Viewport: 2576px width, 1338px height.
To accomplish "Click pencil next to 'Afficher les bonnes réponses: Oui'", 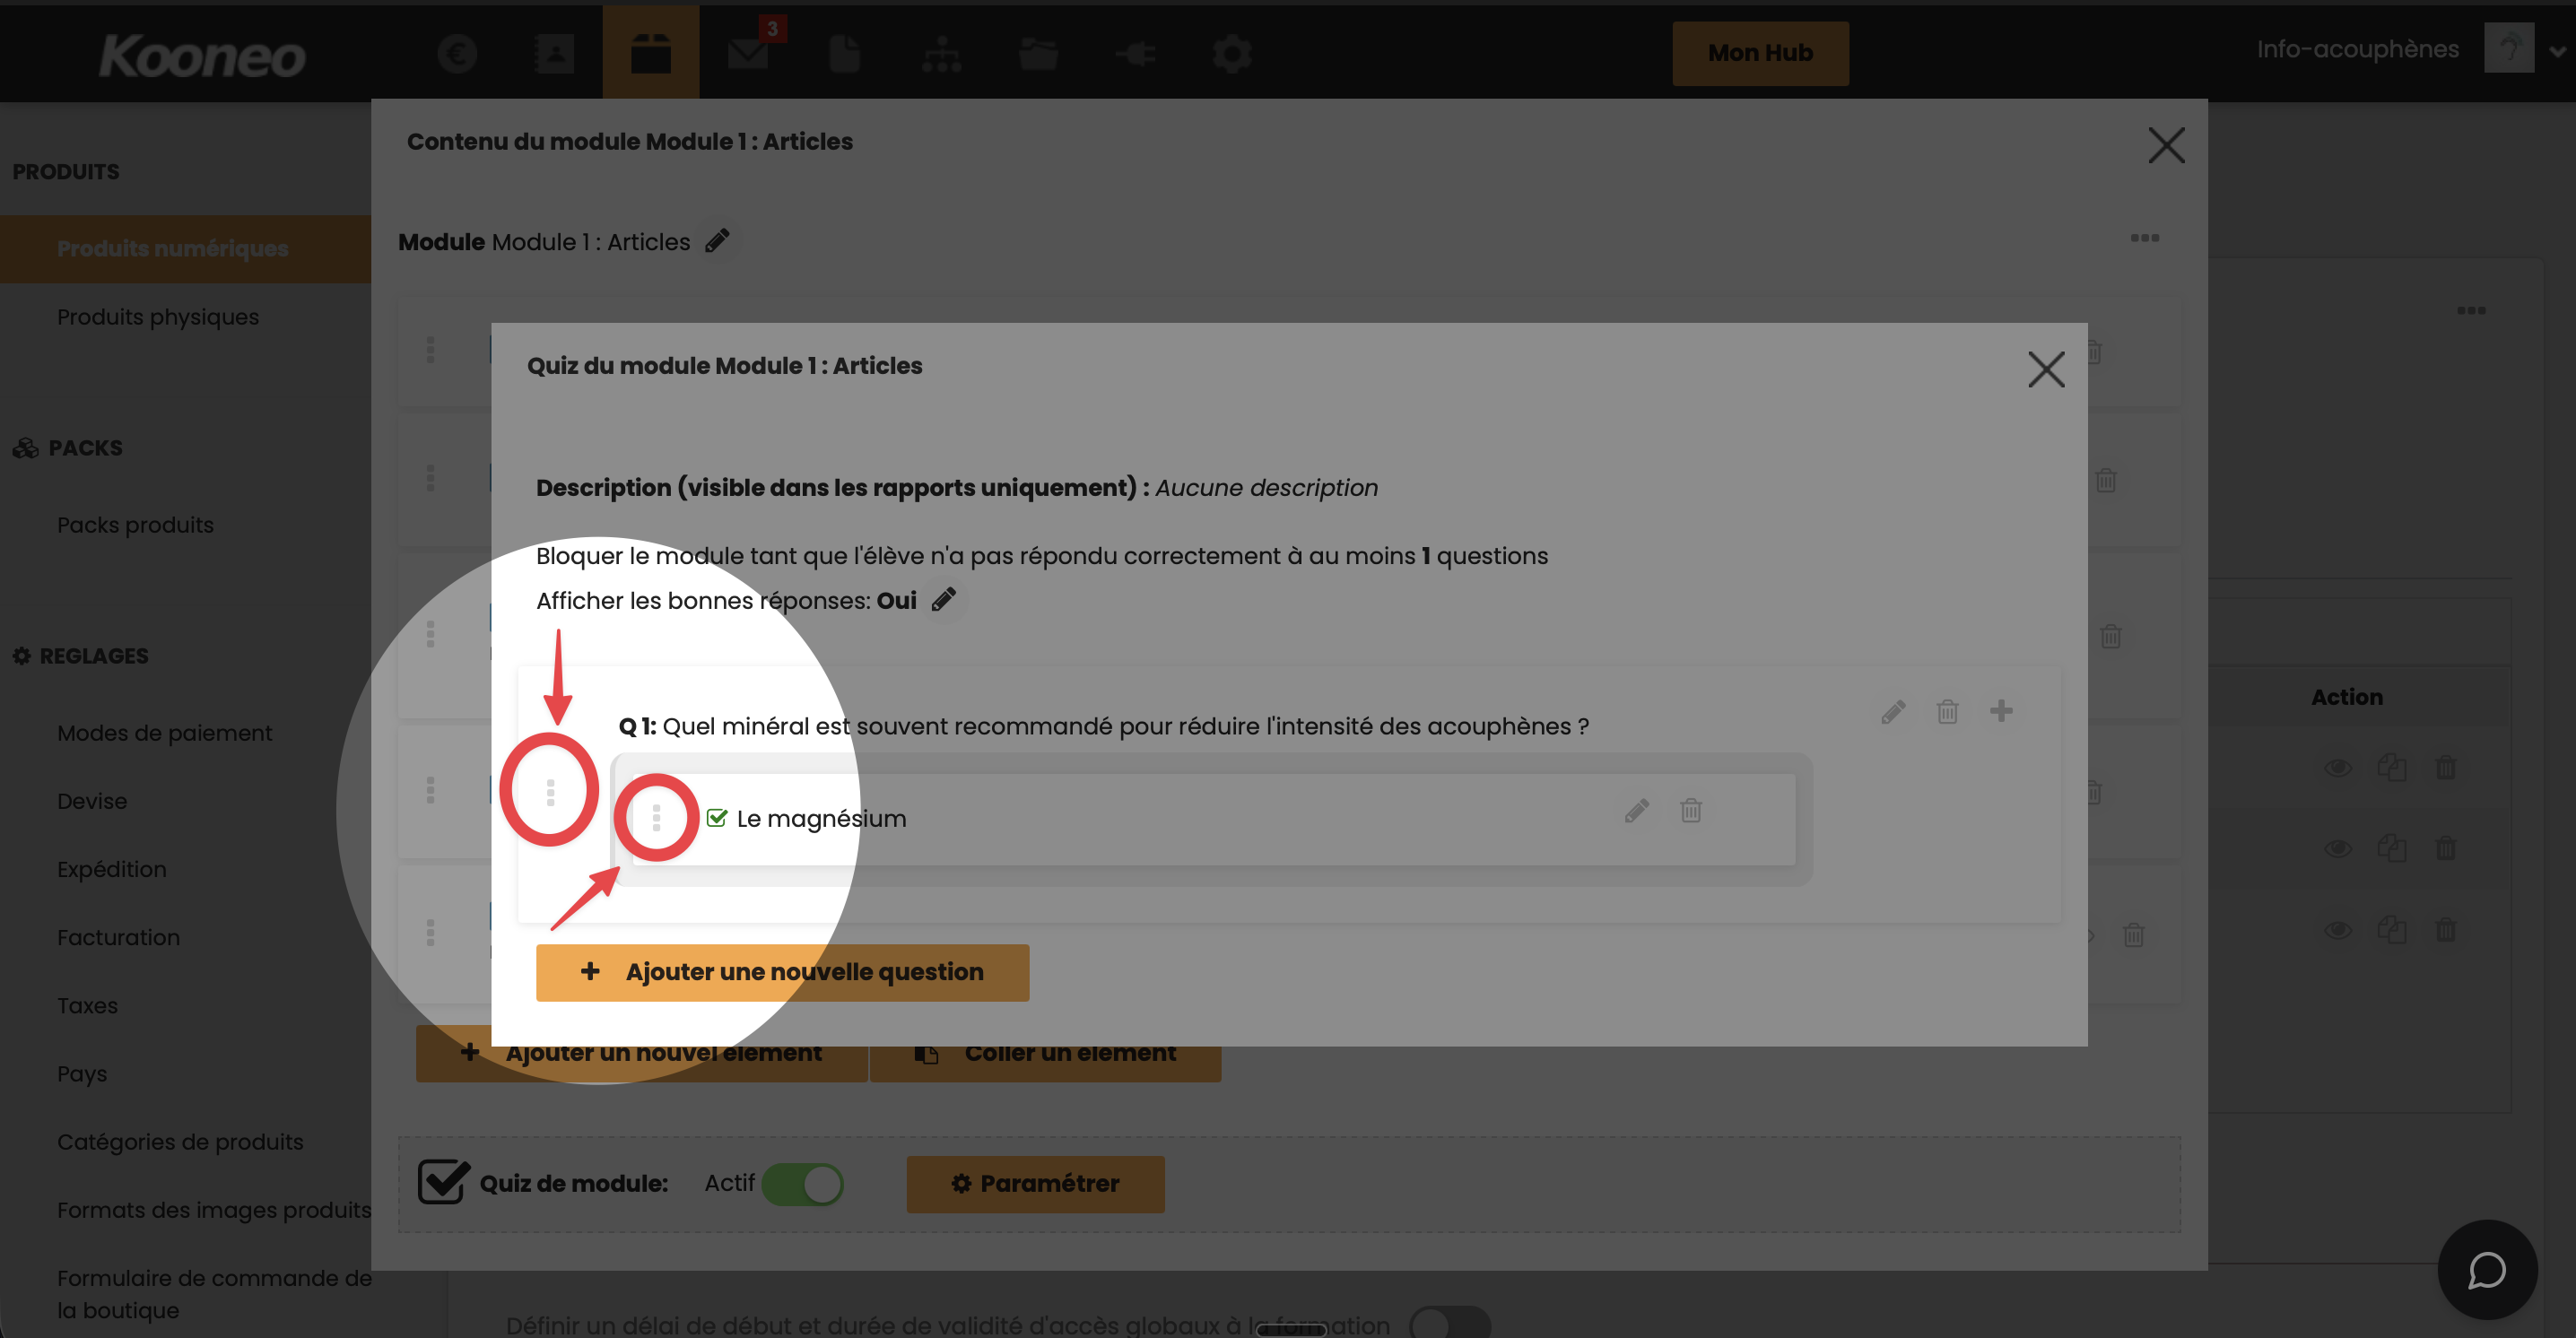I will pyautogui.click(x=943, y=600).
